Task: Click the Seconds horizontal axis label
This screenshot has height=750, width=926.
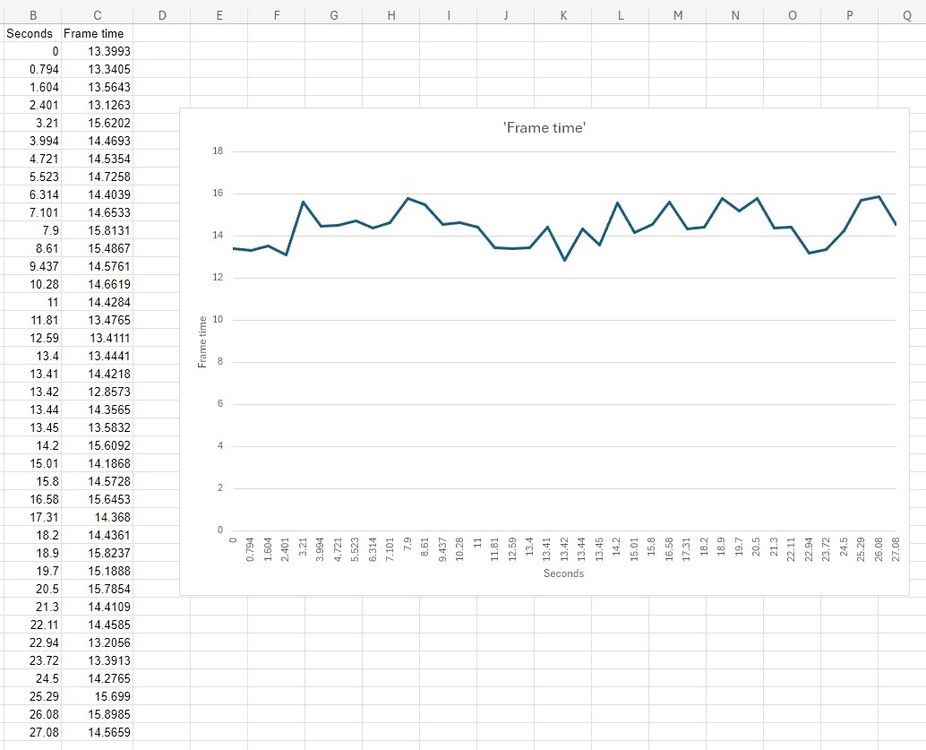Action: pos(563,573)
